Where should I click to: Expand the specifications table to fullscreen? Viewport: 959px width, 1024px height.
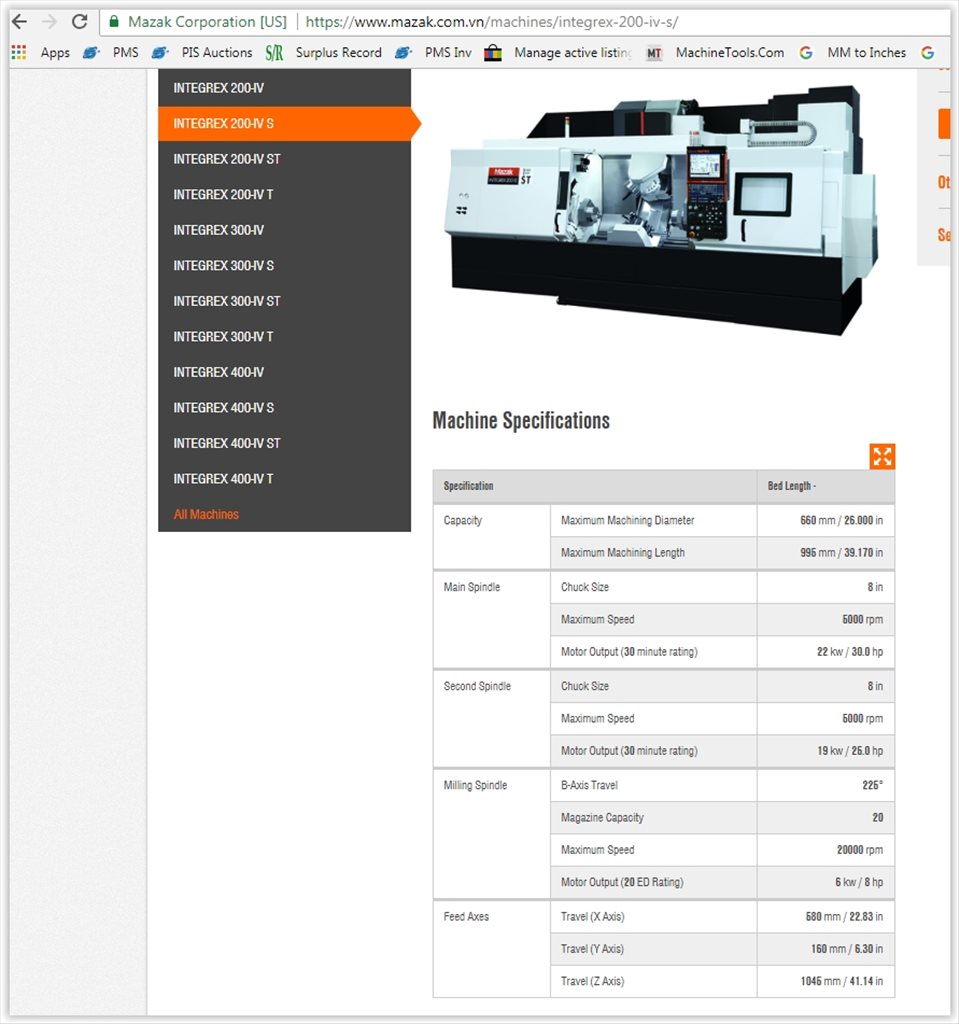tap(882, 456)
